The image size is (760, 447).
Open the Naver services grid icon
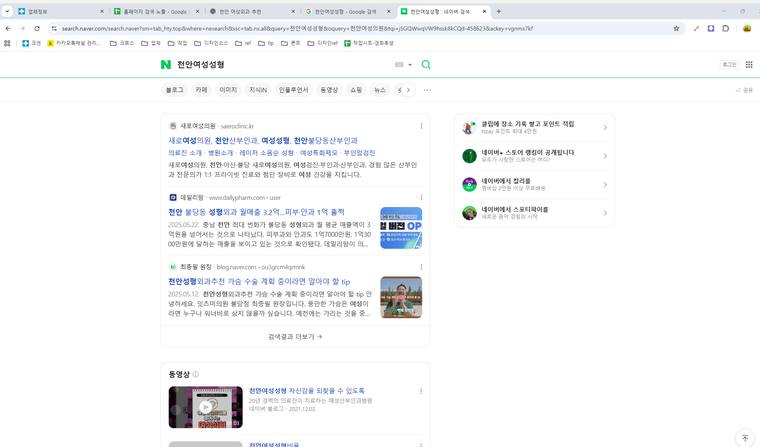749,64
